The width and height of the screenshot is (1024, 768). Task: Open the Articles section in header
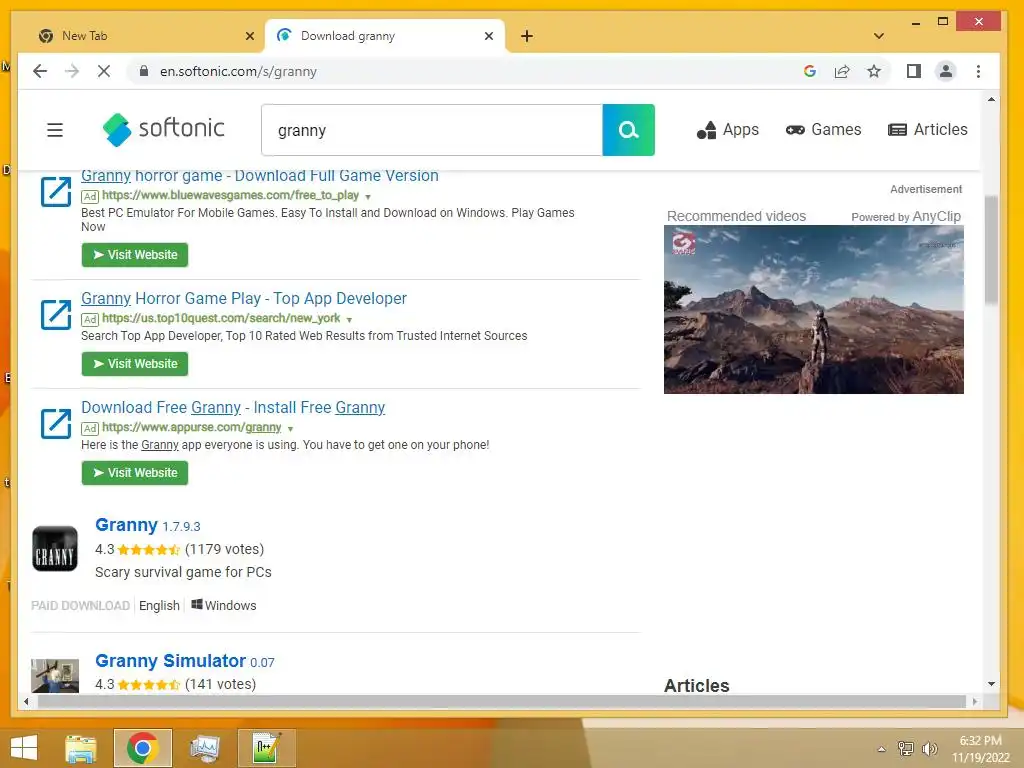pyautogui.click(x=927, y=130)
